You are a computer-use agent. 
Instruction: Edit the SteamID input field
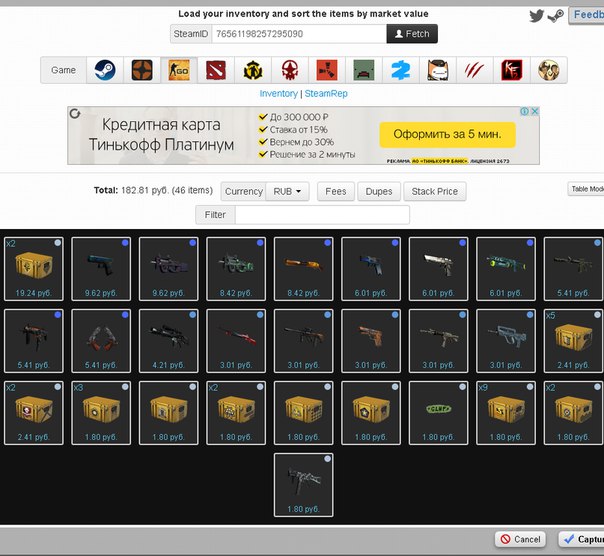pyautogui.click(x=299, y=34)
